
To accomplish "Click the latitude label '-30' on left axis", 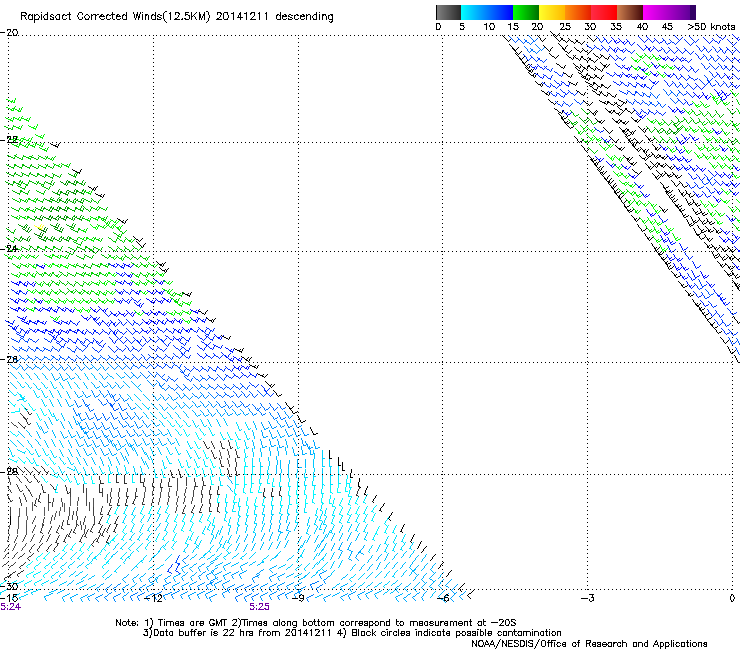I will pyautogui.click(x=9, y=586).
